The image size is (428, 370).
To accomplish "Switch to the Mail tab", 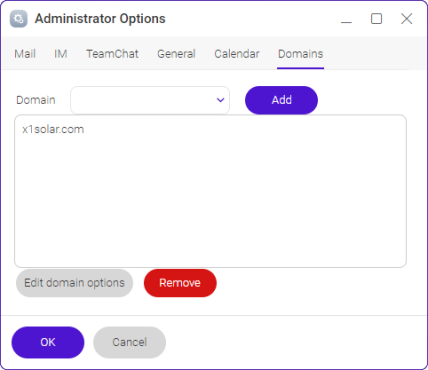I will coord(25,54).
